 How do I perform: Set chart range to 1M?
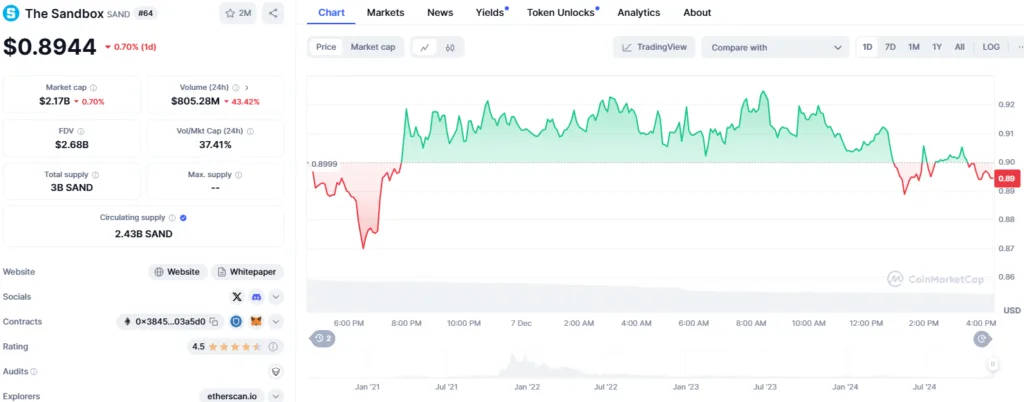point(914,47)
